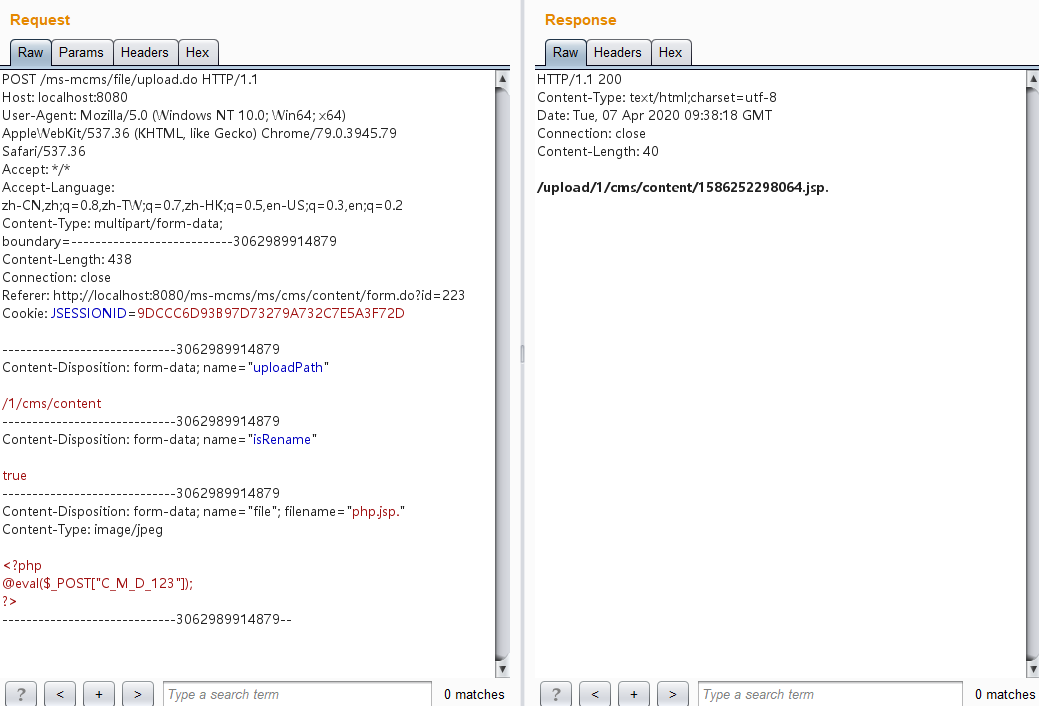
Task: Focus the Request search term field
Action: pos(298,694)
